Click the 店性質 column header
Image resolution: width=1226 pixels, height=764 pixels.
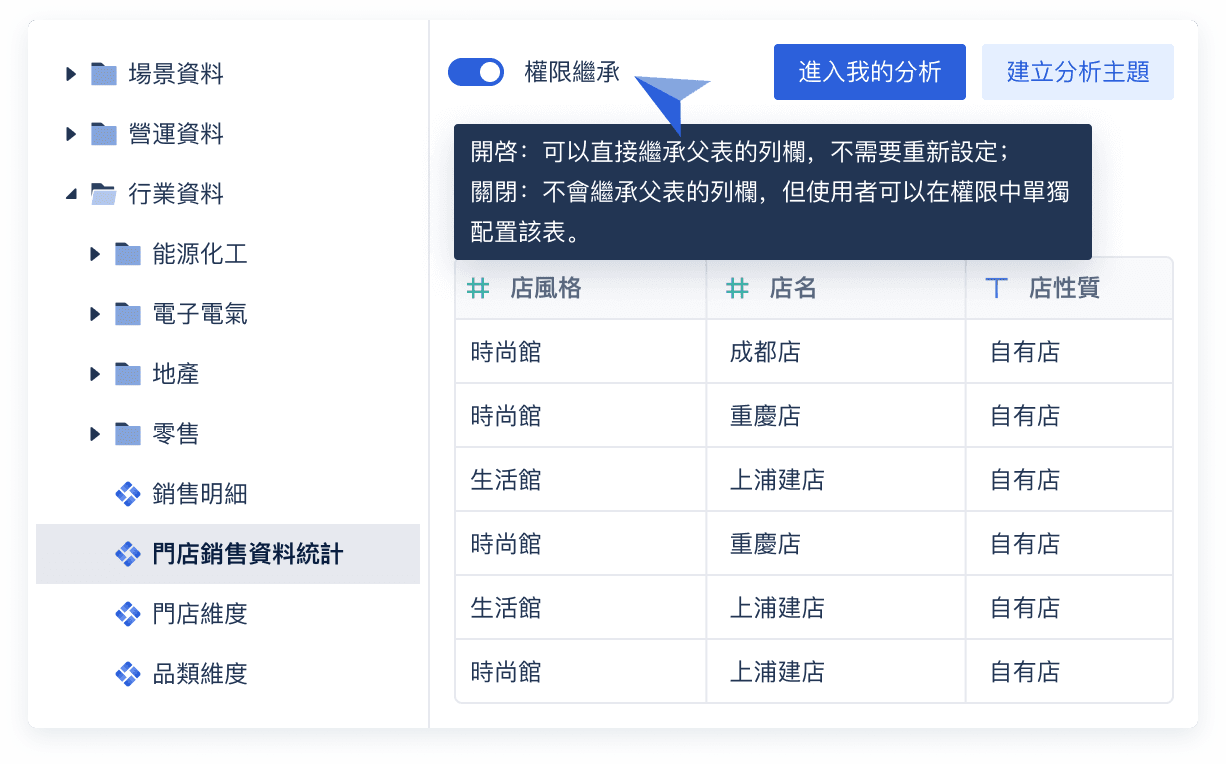(x=1069, y=288)
